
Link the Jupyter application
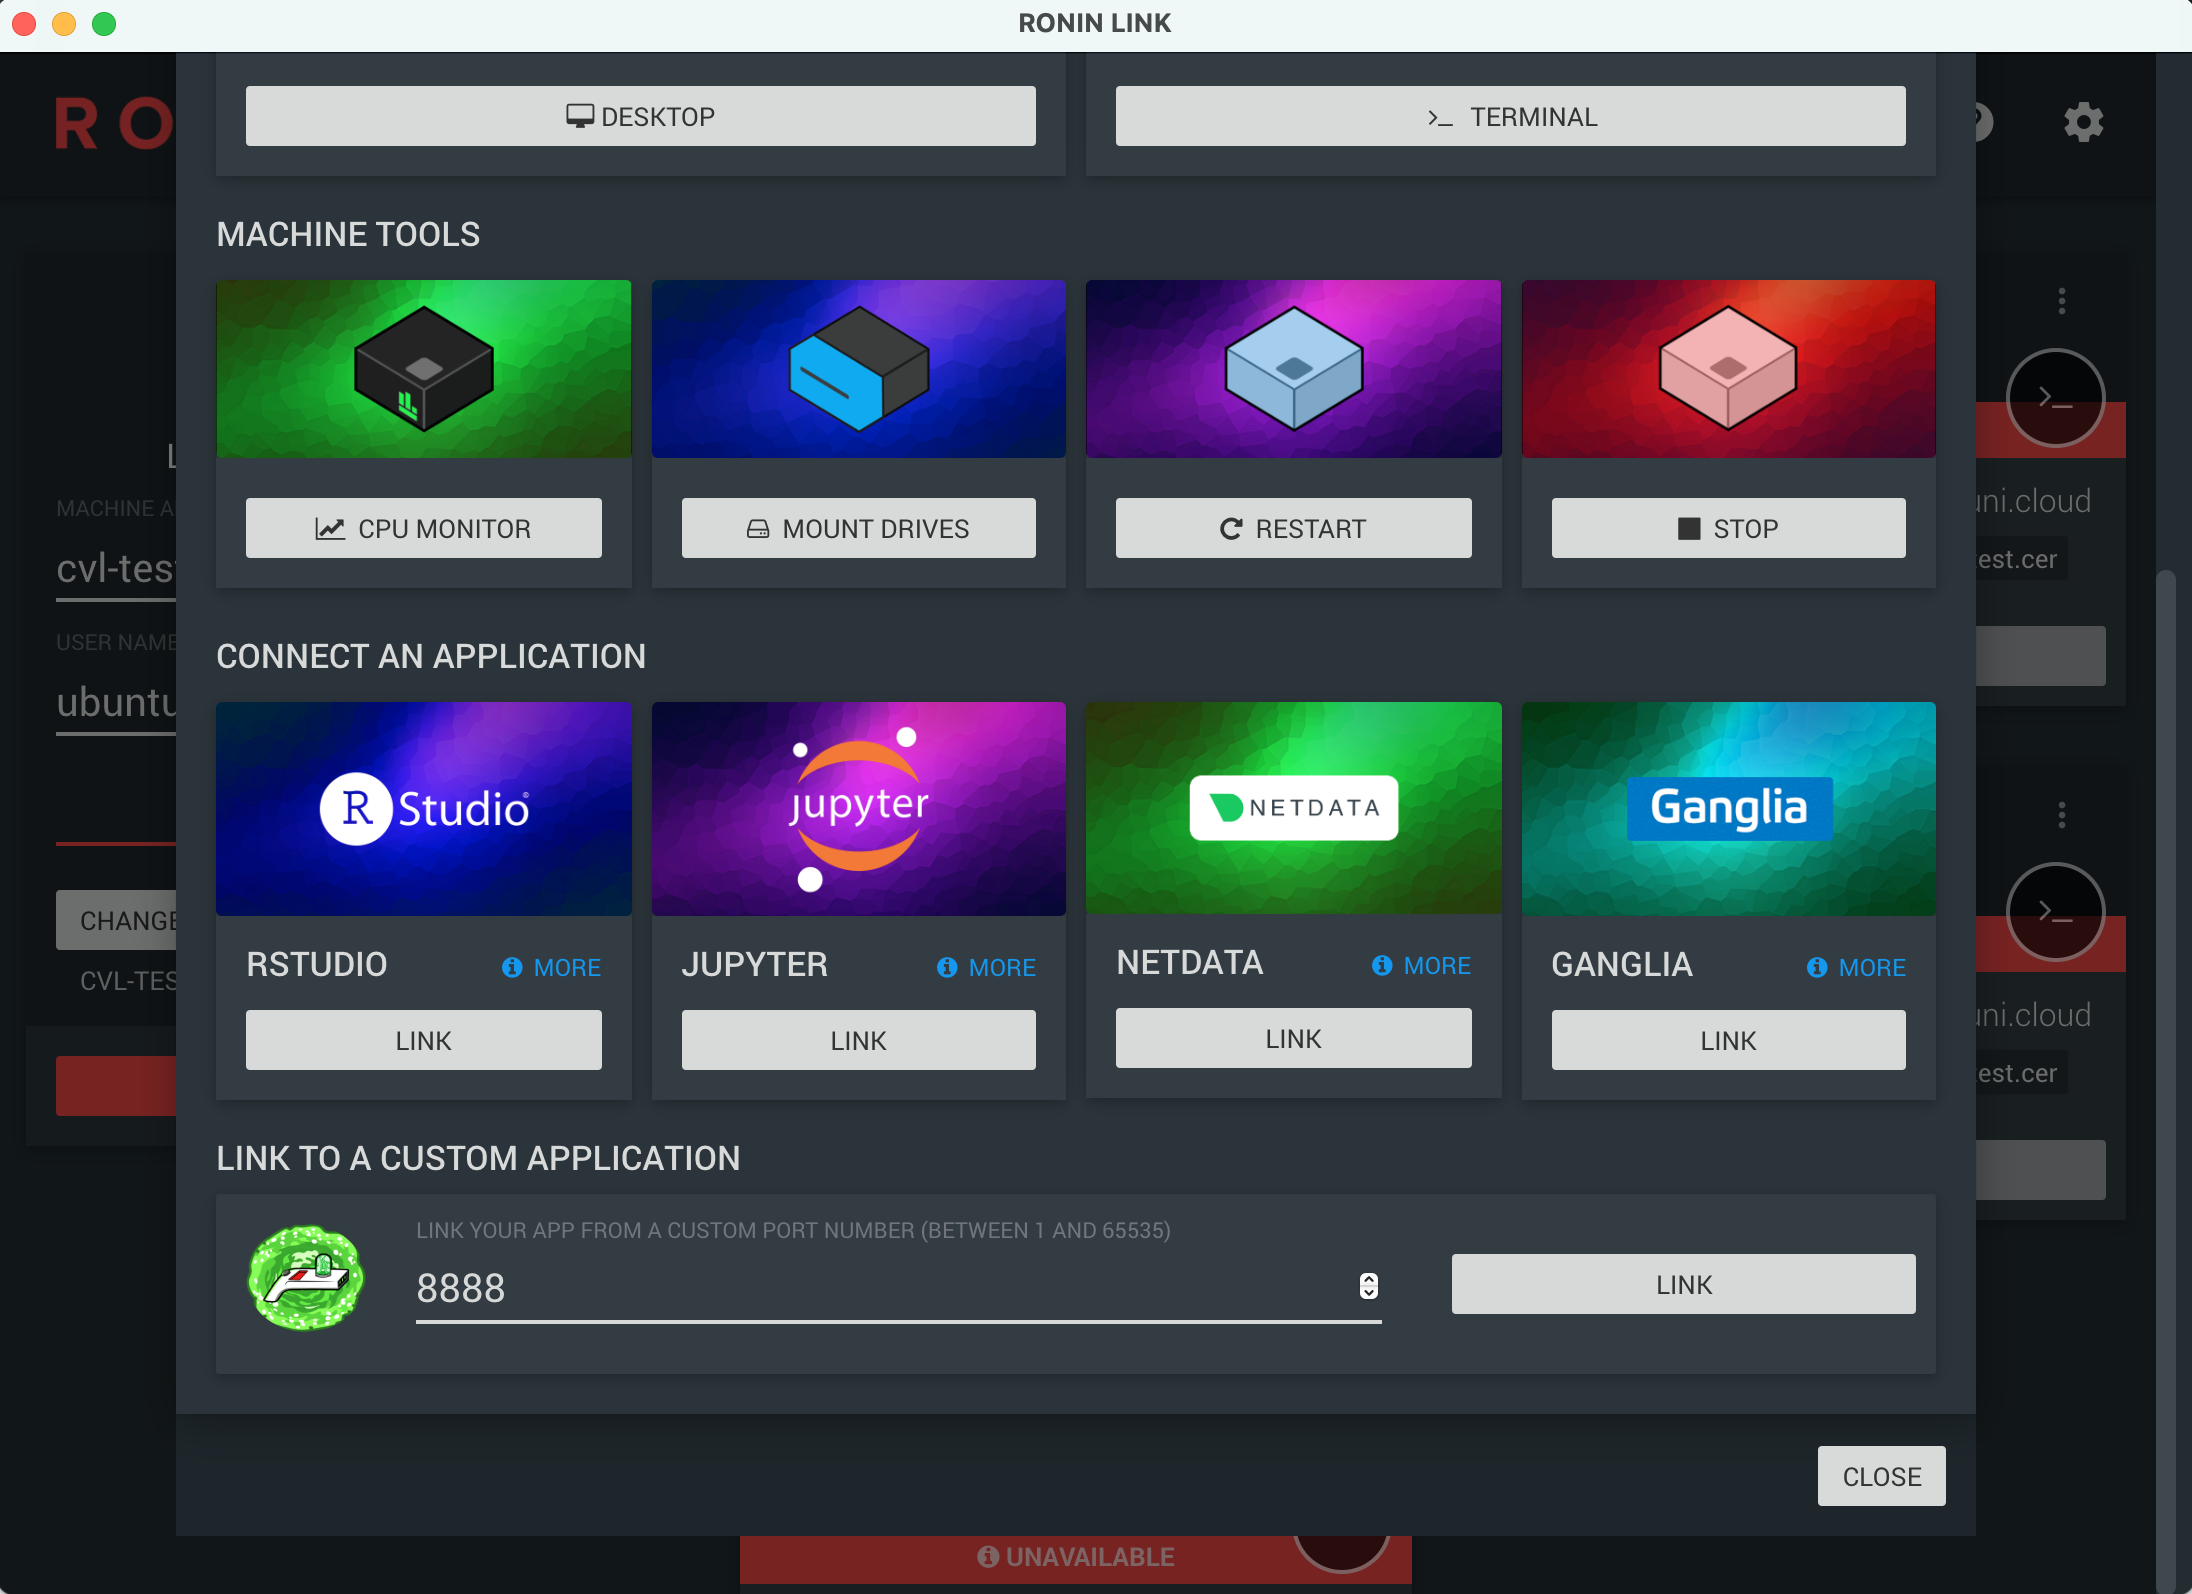coord(859,1040)
